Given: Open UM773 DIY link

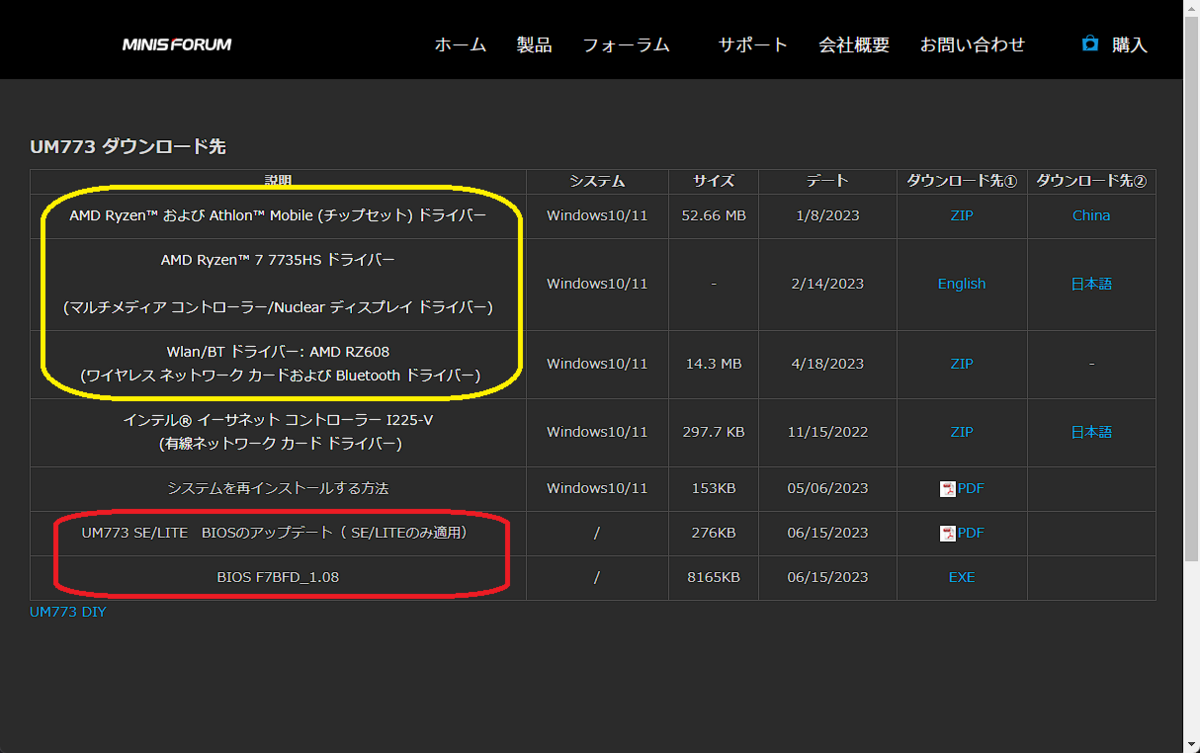Looking at the screenshot, I should (x=68, y=611).
